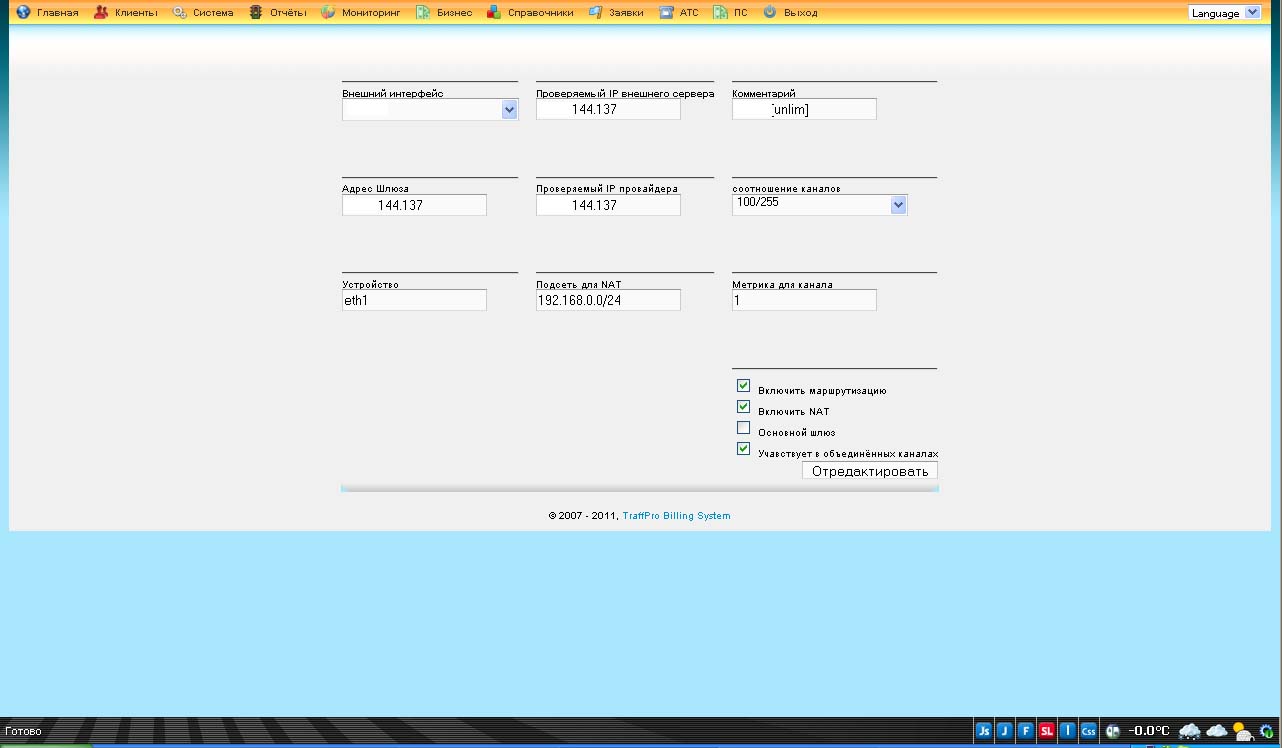The image size is (1284, 748).
Task: Click the Мониторинг pie chart icon
Action: coord(327,13)
